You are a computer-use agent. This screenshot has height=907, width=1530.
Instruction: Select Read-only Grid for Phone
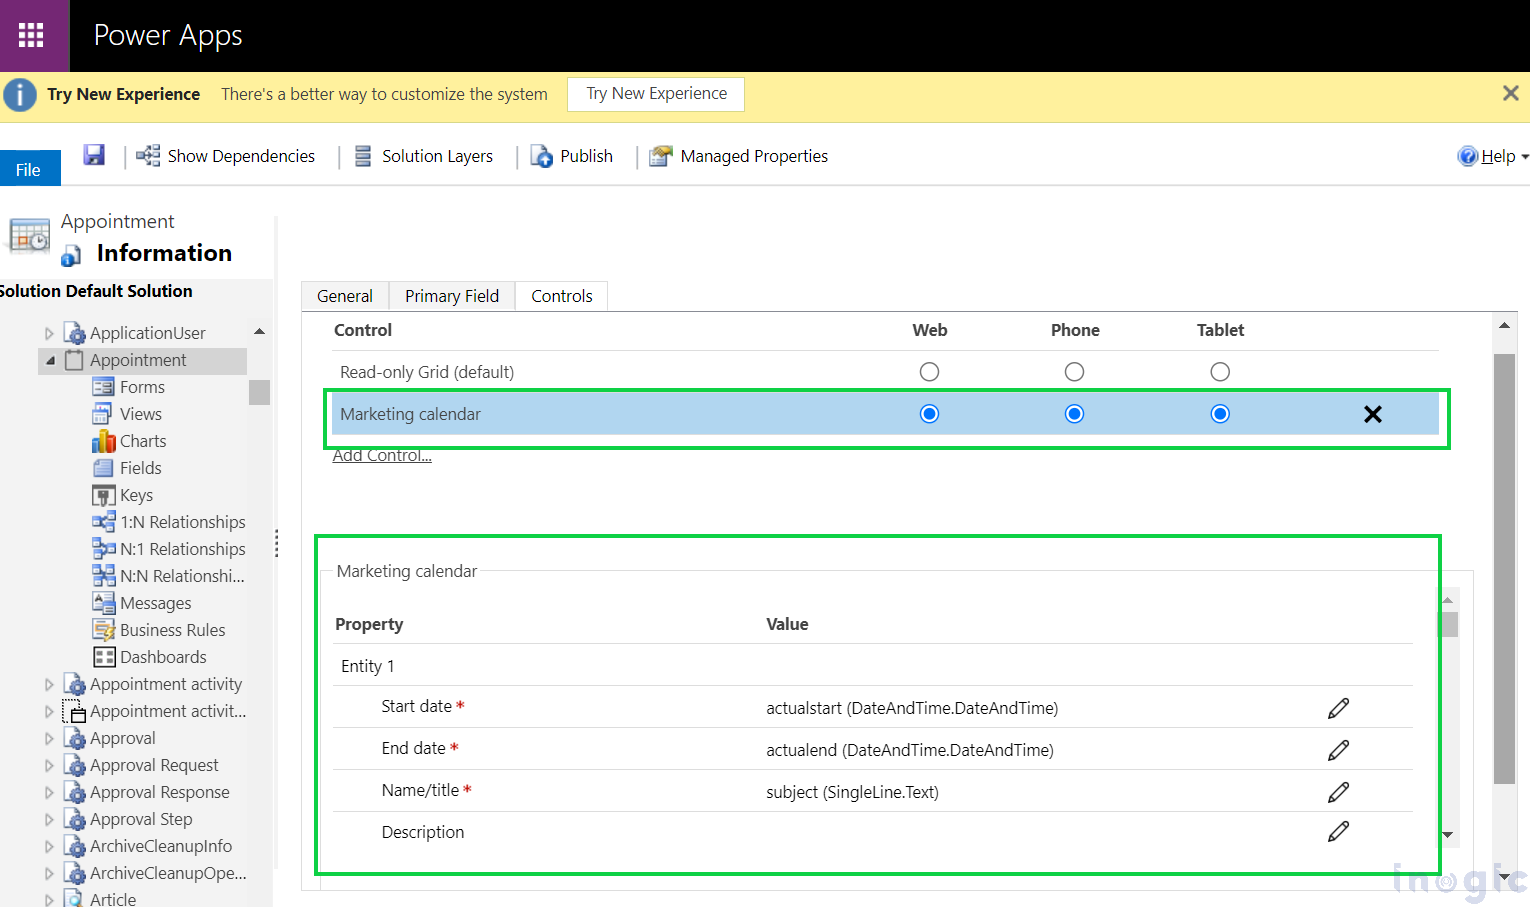pos(1074,372)
